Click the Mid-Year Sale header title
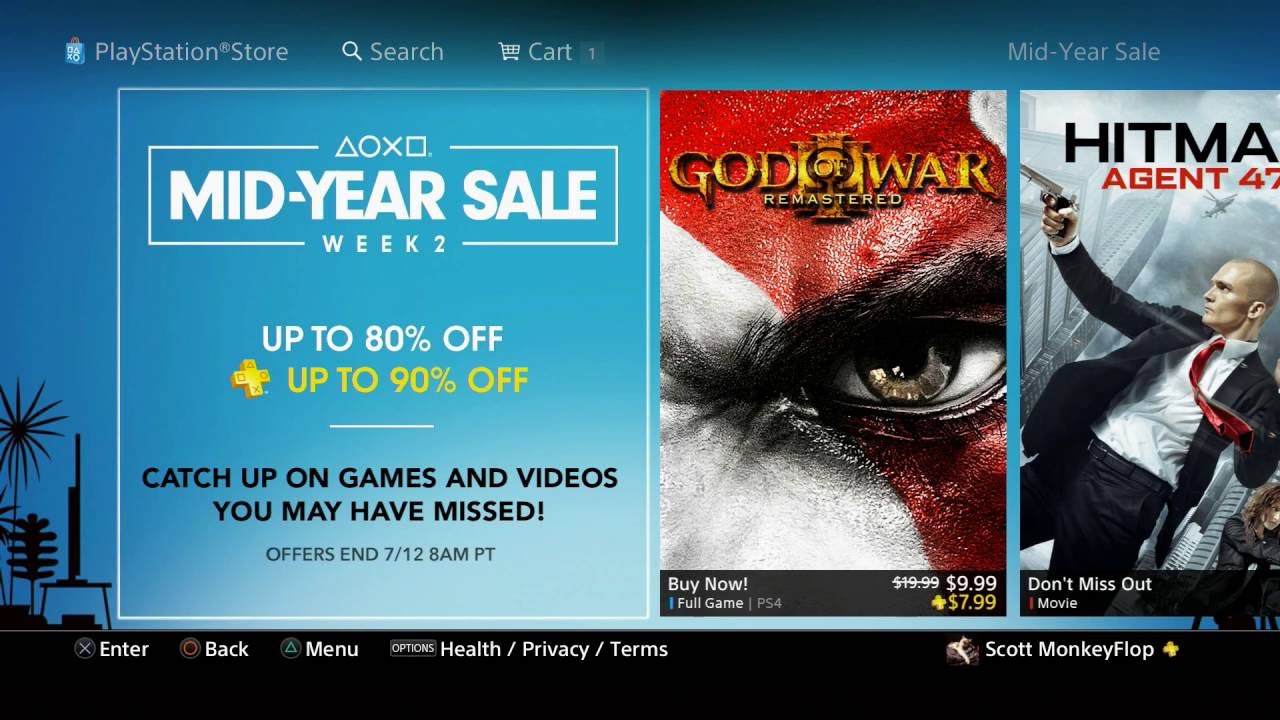 [1084, 52]
